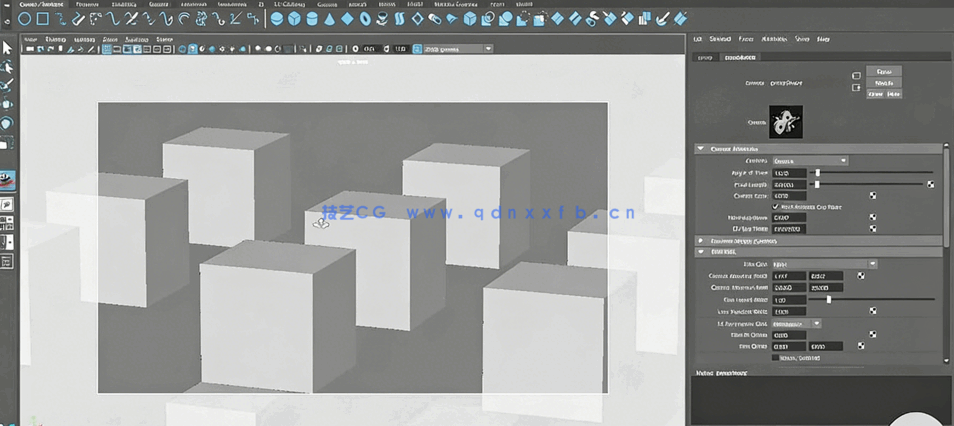Screen dimensions: 954x426
Task: Create a polygon cube from the shelf
Action: coord(296,19)
